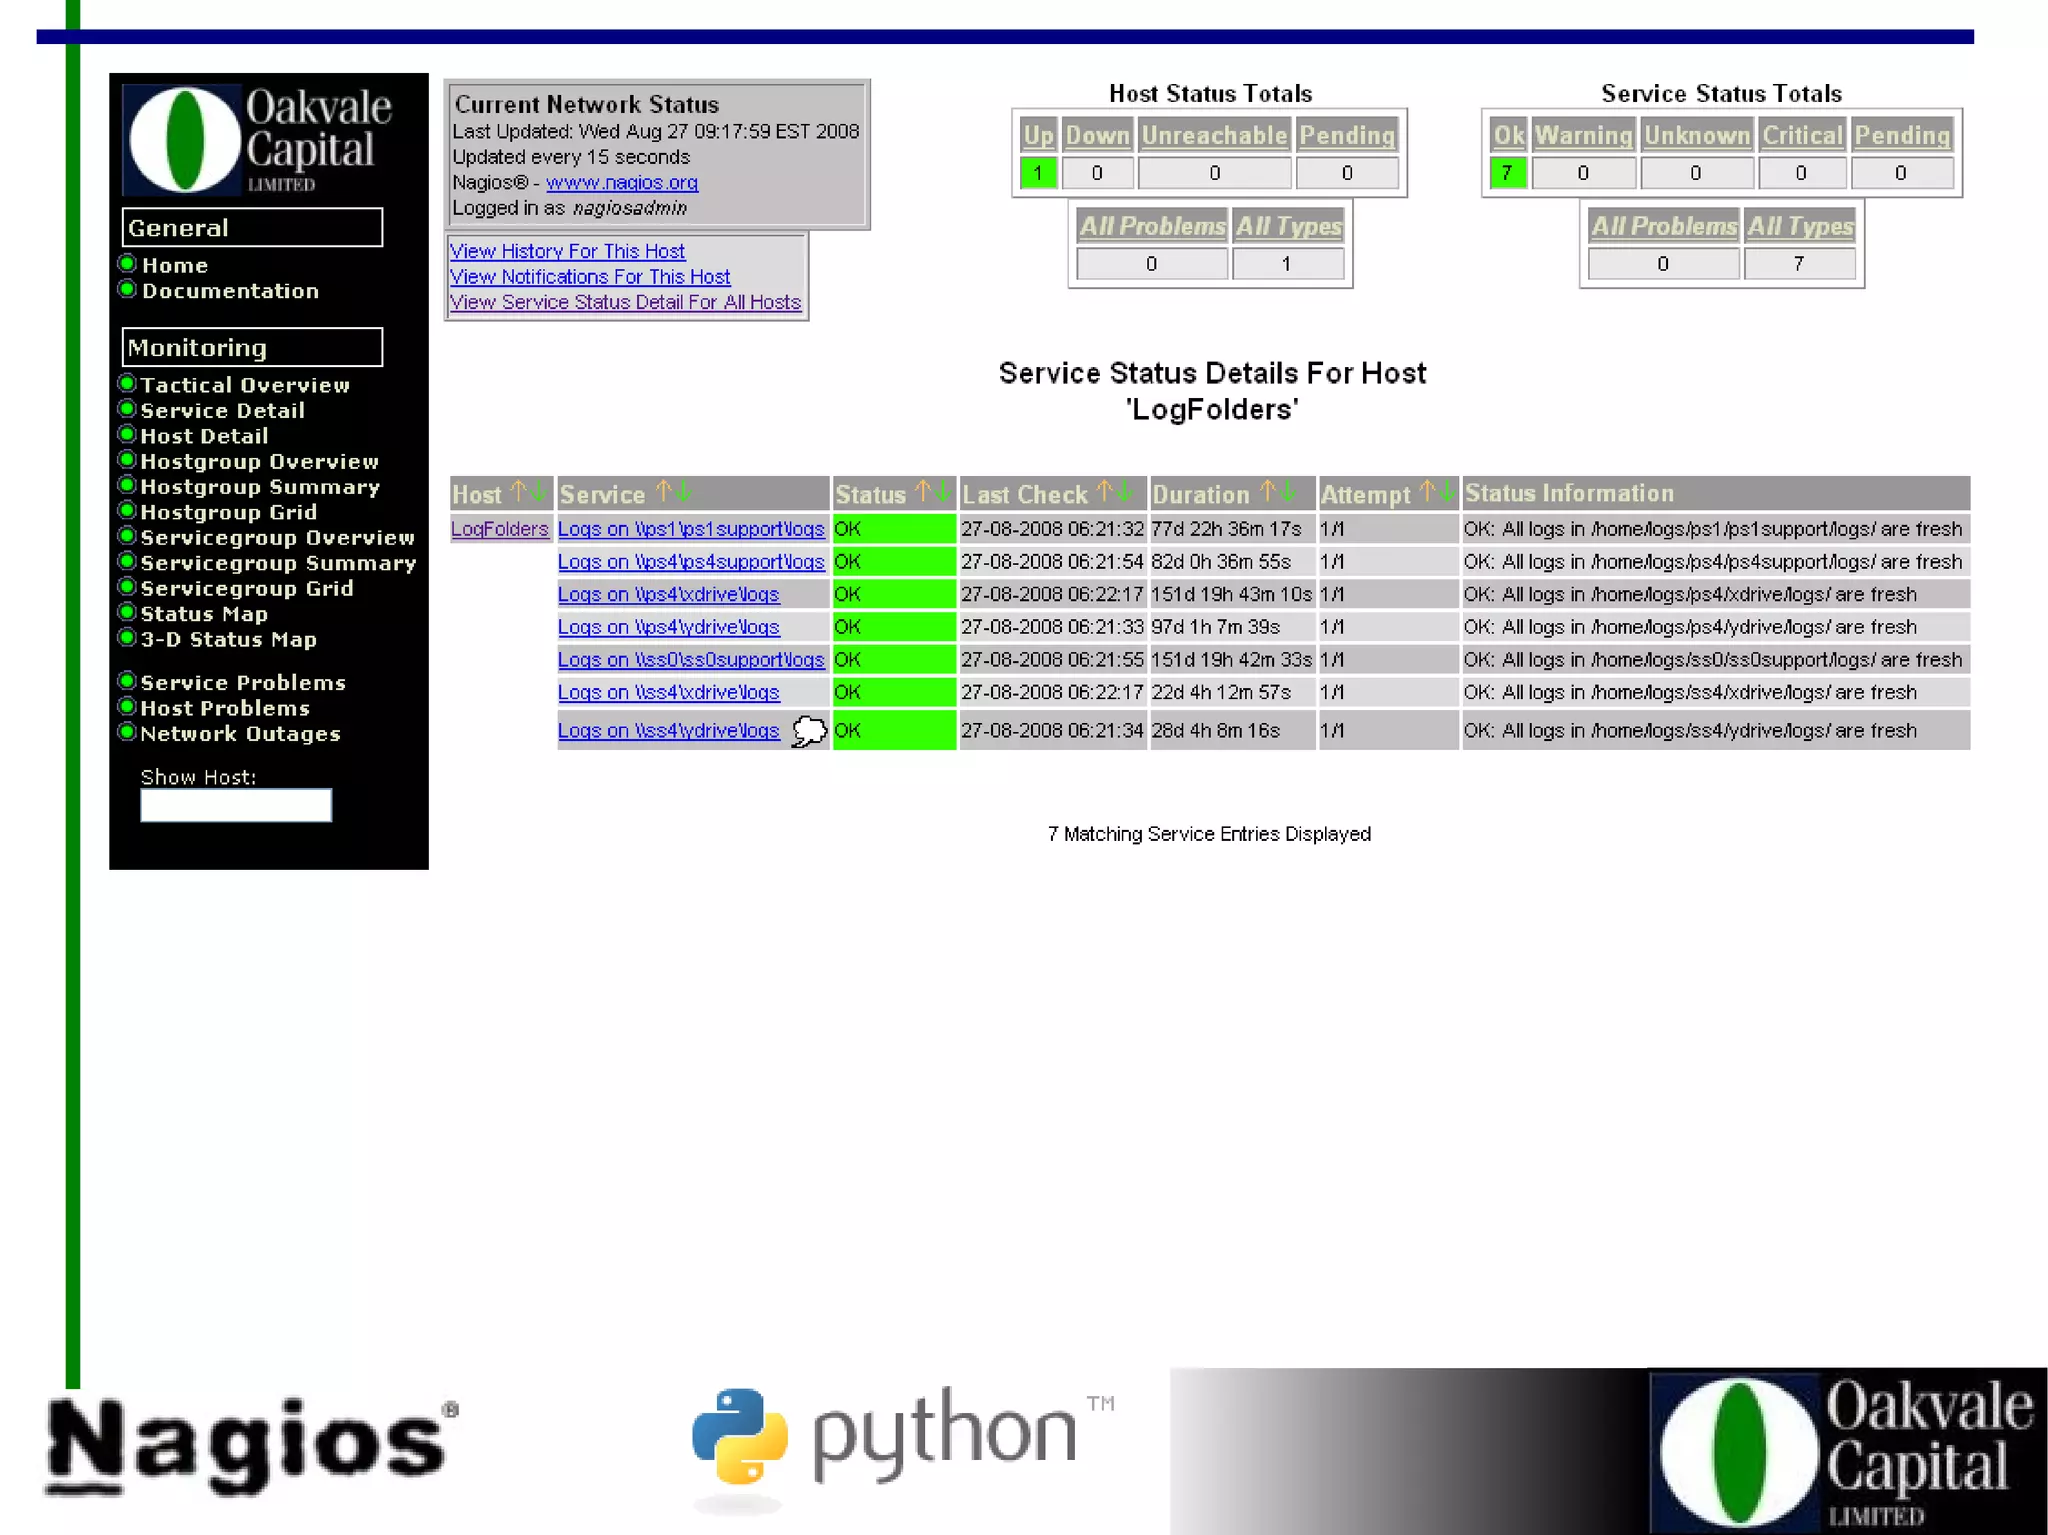Open Logs on ps4 xdrive logs service link
Screen dimensions: 2048x1535
tap(668, 594)
